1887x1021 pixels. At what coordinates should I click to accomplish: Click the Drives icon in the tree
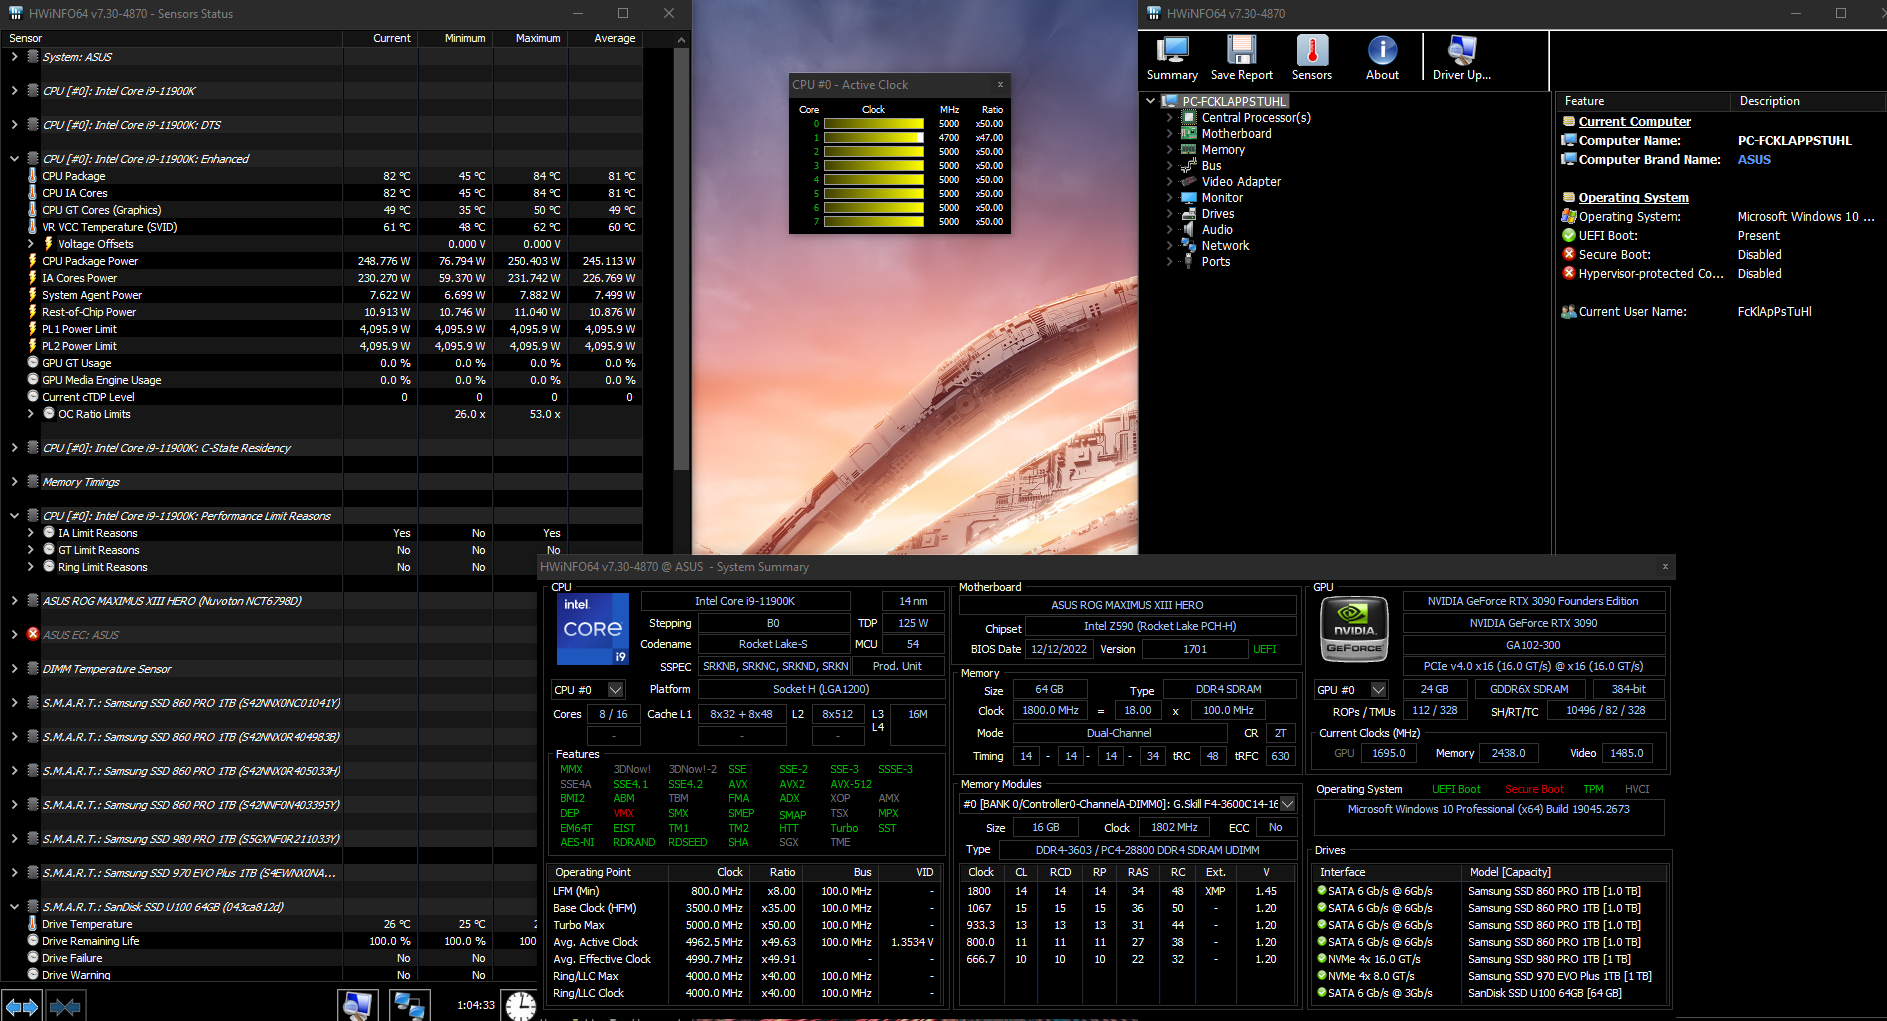pyautogui.click(x=1189, y=213)
